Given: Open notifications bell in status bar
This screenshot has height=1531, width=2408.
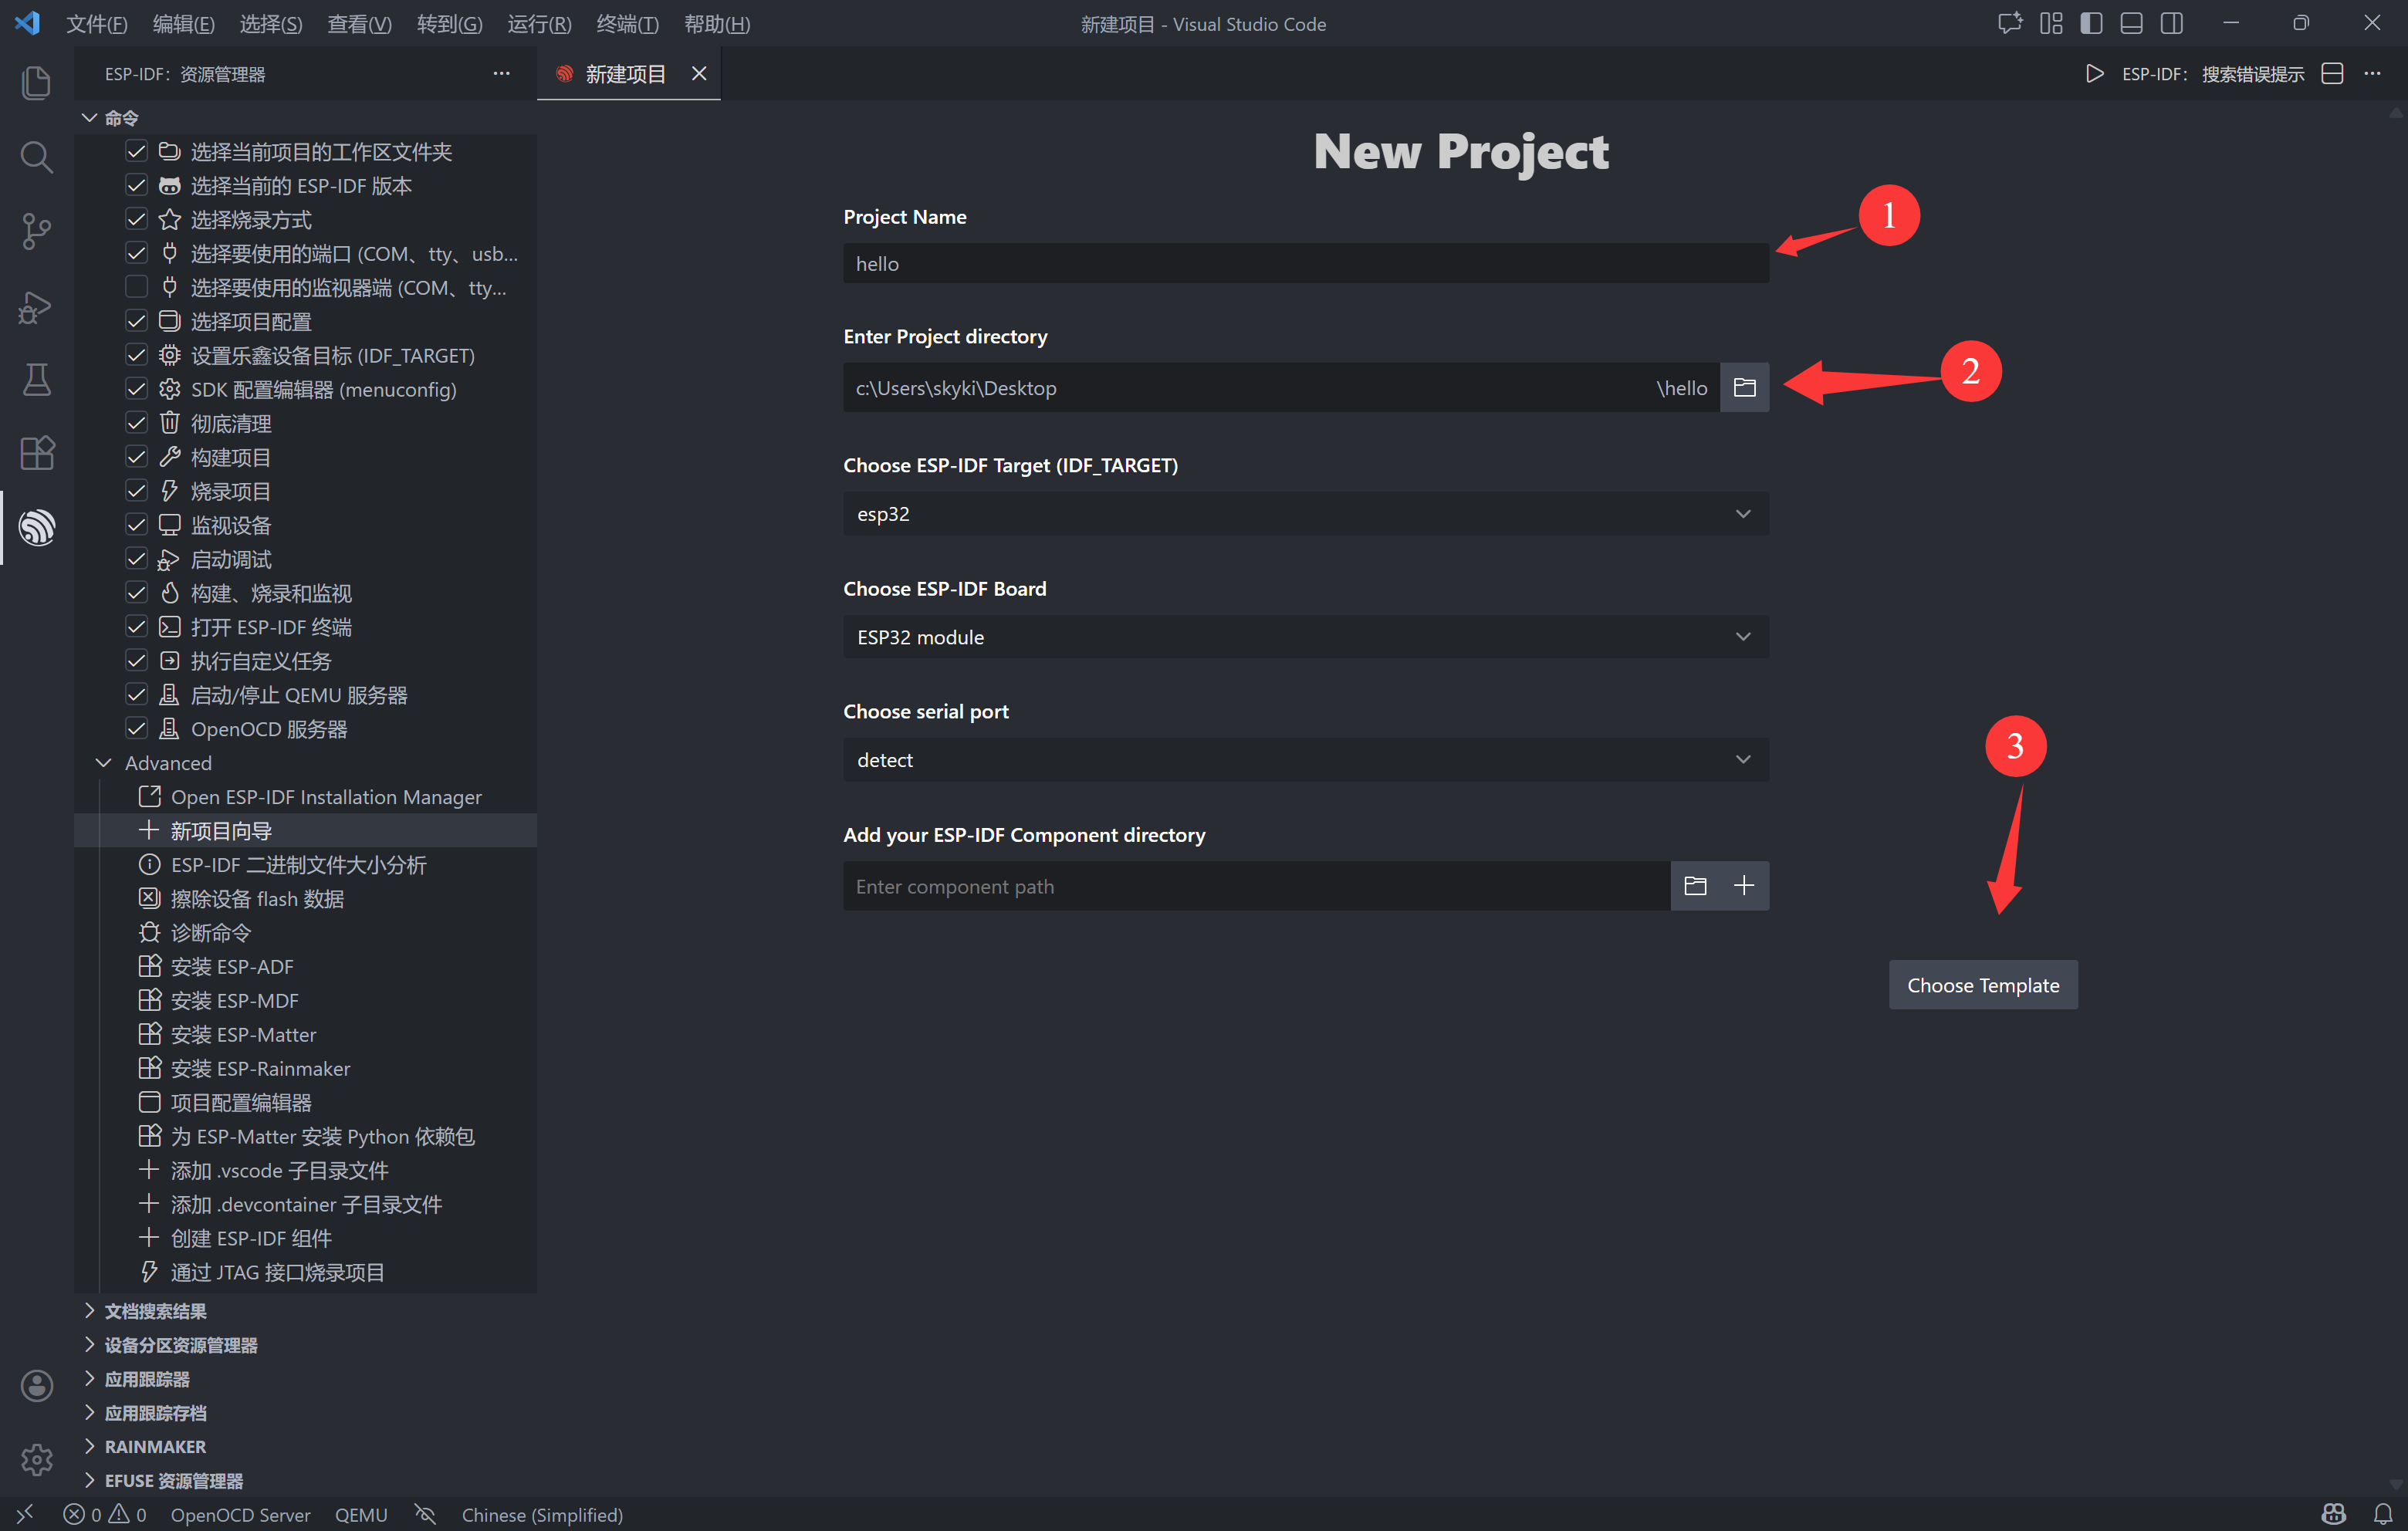Looking at the screenshot, I should (2383, 1514).
